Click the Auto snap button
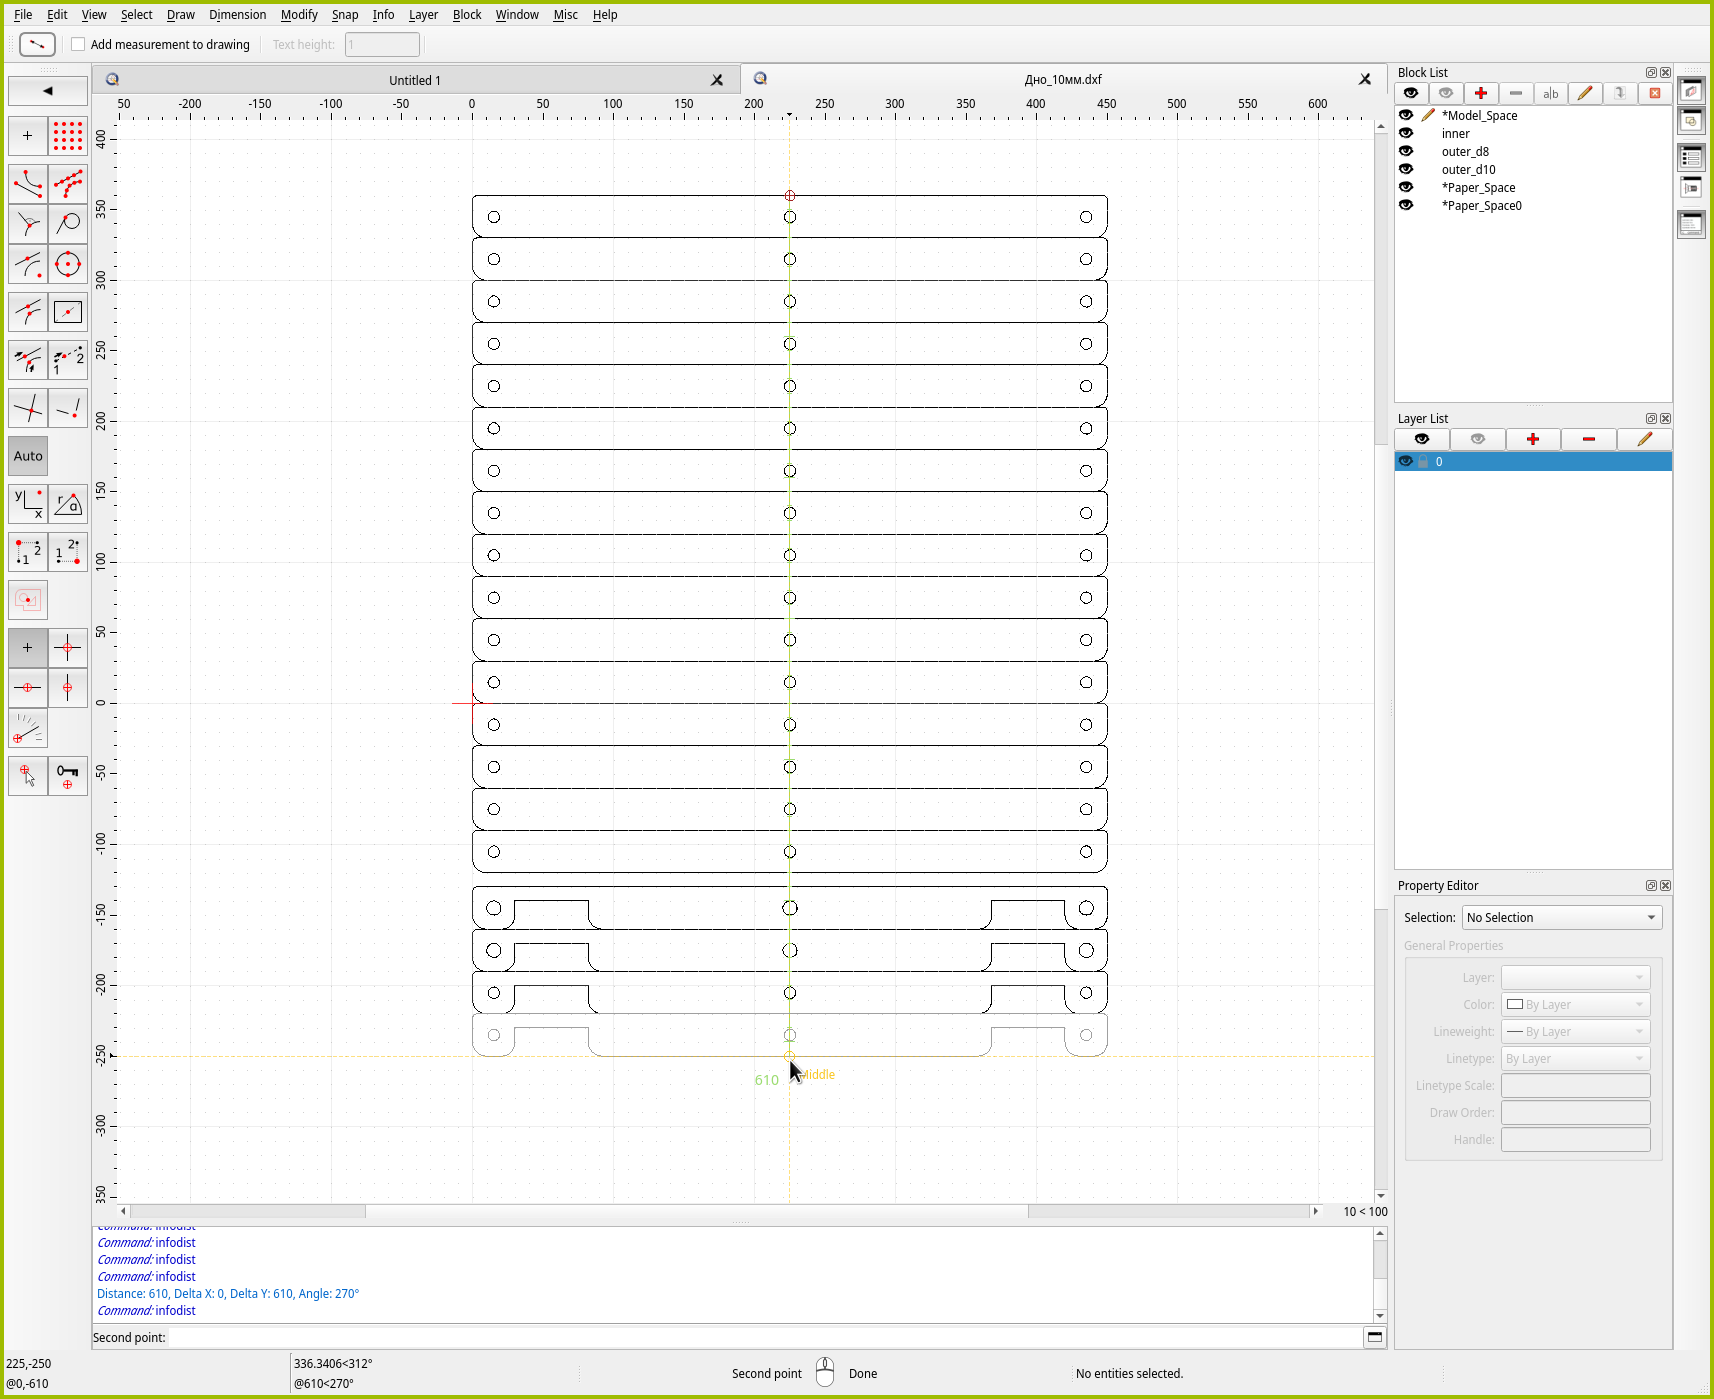This screenshot has width=1714, height=1399. point(28,456)
